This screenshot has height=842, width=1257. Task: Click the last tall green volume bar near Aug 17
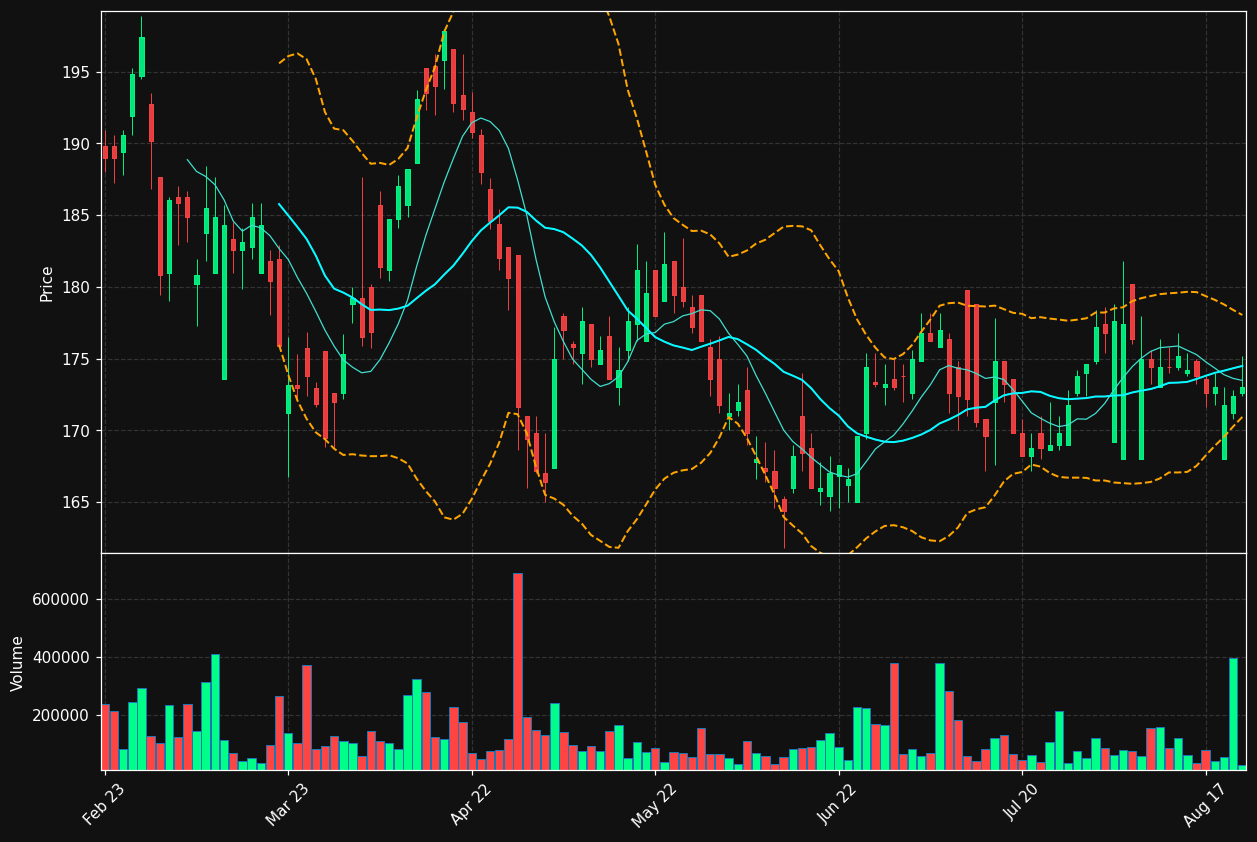tap(1233, 714)
